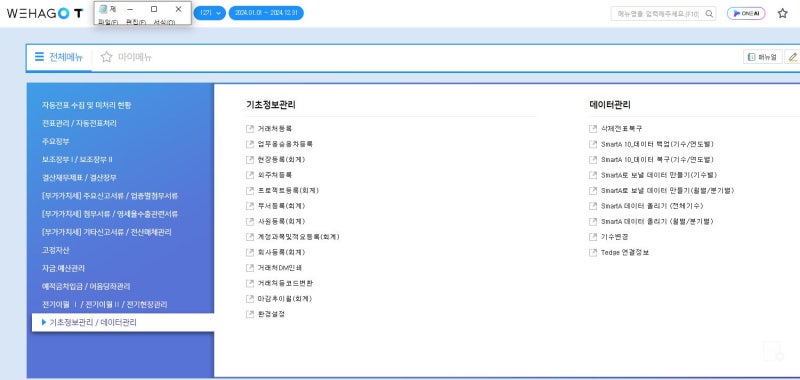Click the pencil edit icon
The width and height of the screenshot is (800, 380).
click(x=792, y=57)
